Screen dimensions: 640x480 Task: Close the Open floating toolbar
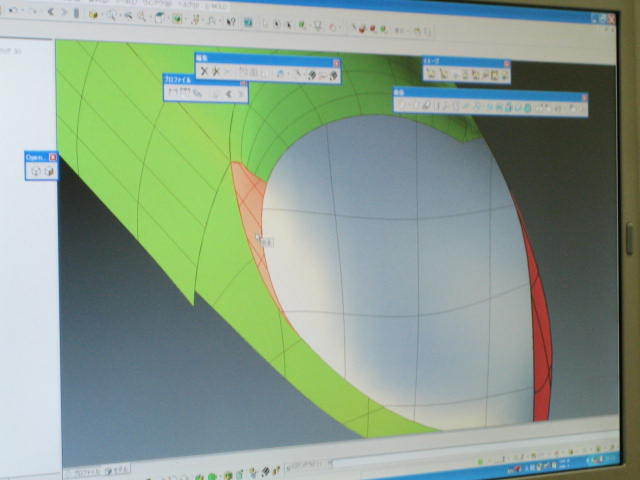click(x=53, y=157)
